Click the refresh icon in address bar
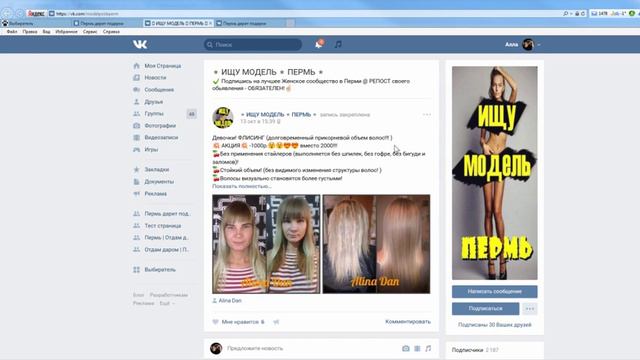 [x=583, y=13]
